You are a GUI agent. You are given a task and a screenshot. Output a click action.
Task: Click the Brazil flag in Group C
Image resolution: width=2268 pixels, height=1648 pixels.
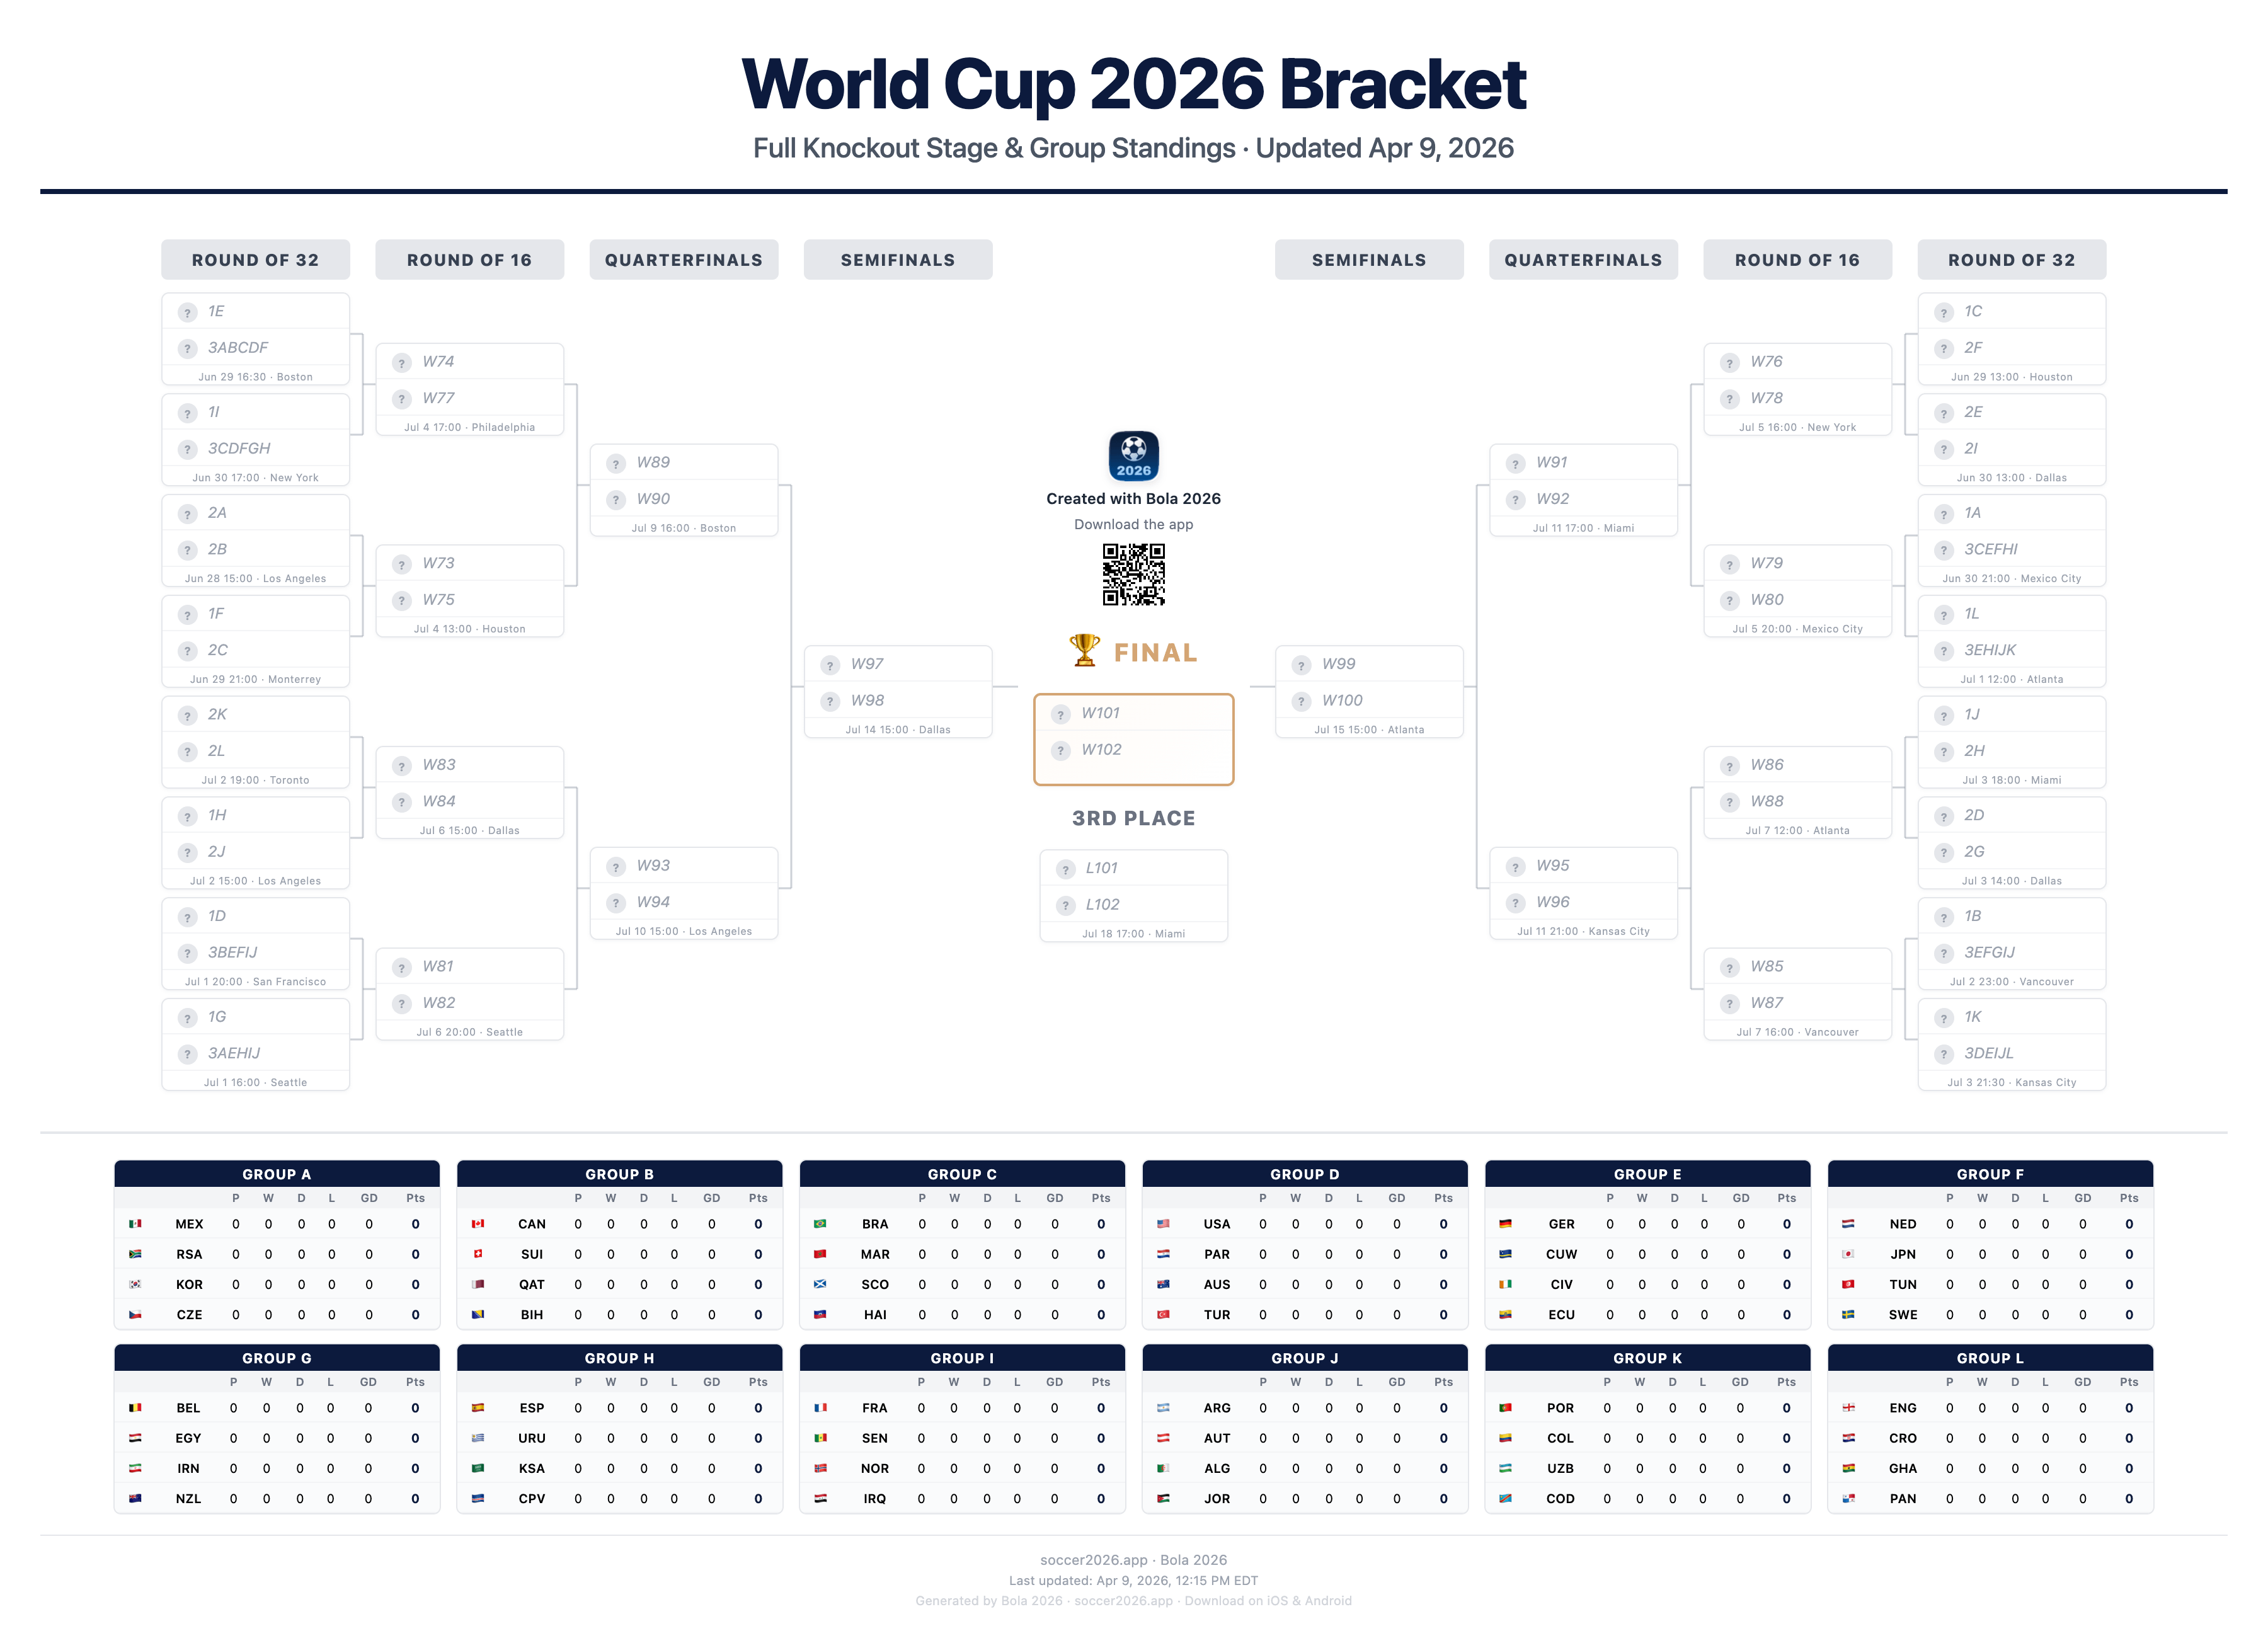point(820,1223)
